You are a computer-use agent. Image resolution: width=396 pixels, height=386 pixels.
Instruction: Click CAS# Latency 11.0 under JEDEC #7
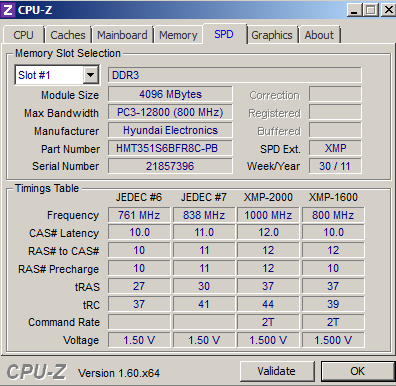pyautogui.click(x=204, y=232)
